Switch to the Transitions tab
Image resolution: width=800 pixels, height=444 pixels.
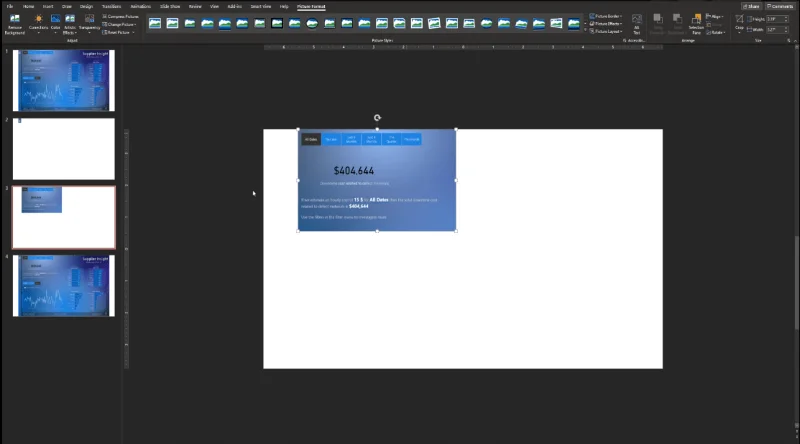click(x=111, y=7)
